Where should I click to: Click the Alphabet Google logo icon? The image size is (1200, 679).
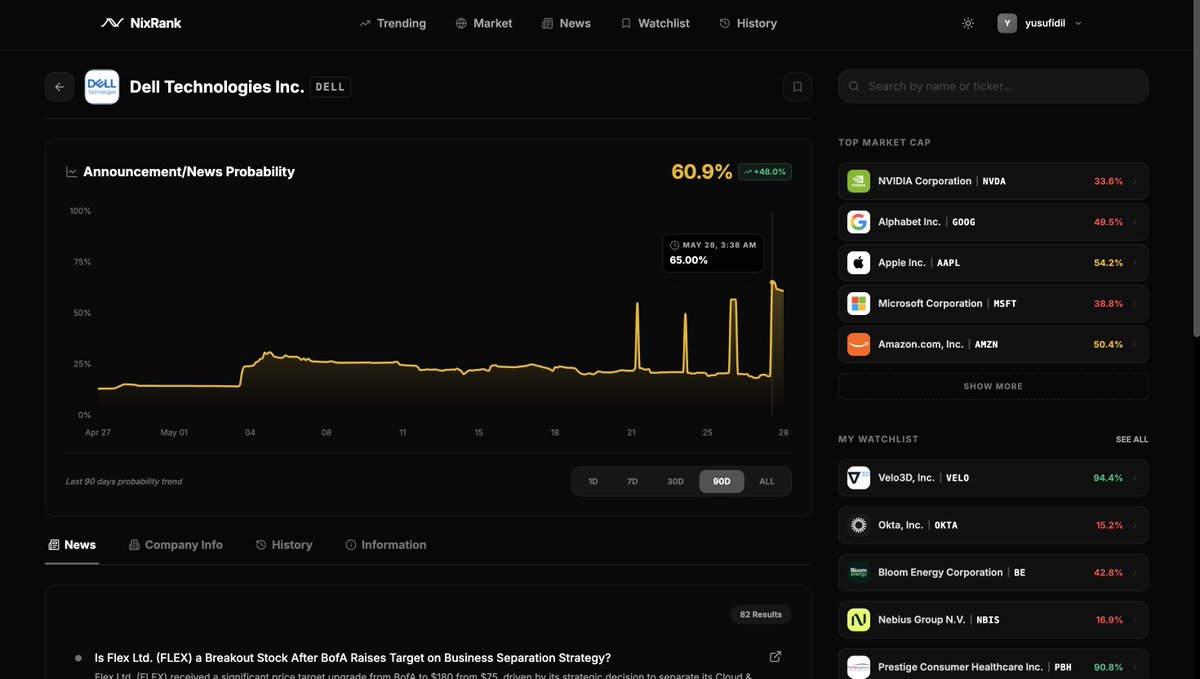point(858,222)
